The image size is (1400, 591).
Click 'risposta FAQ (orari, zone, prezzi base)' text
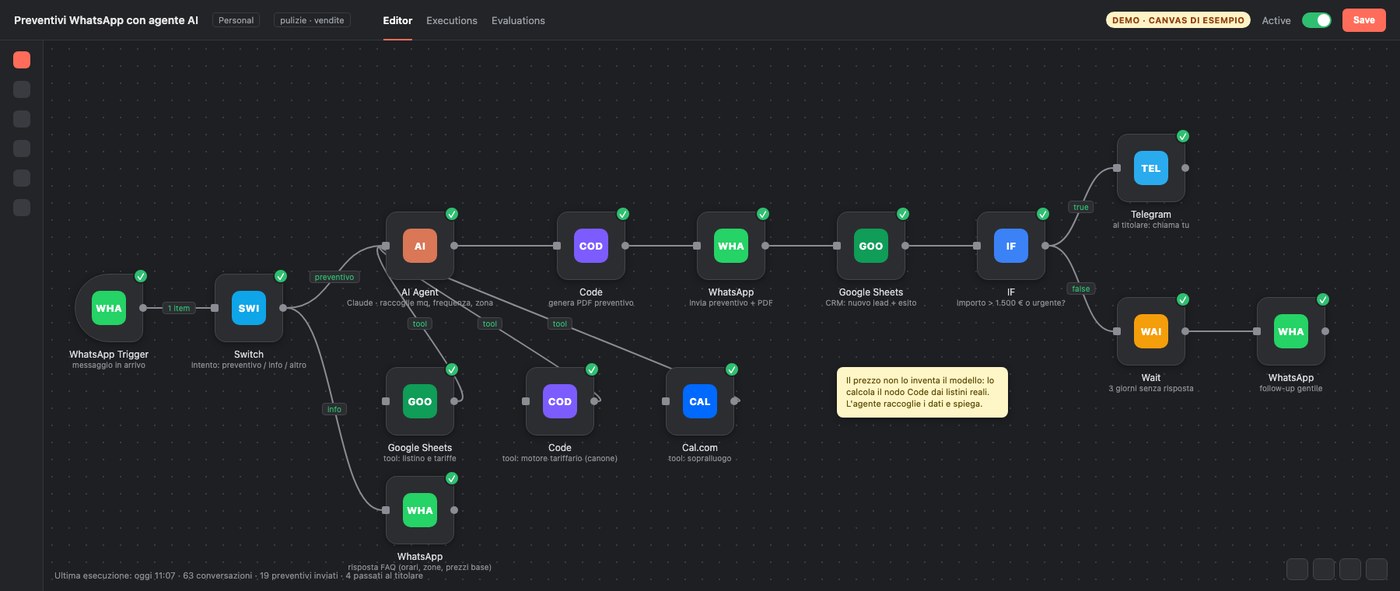420,567
